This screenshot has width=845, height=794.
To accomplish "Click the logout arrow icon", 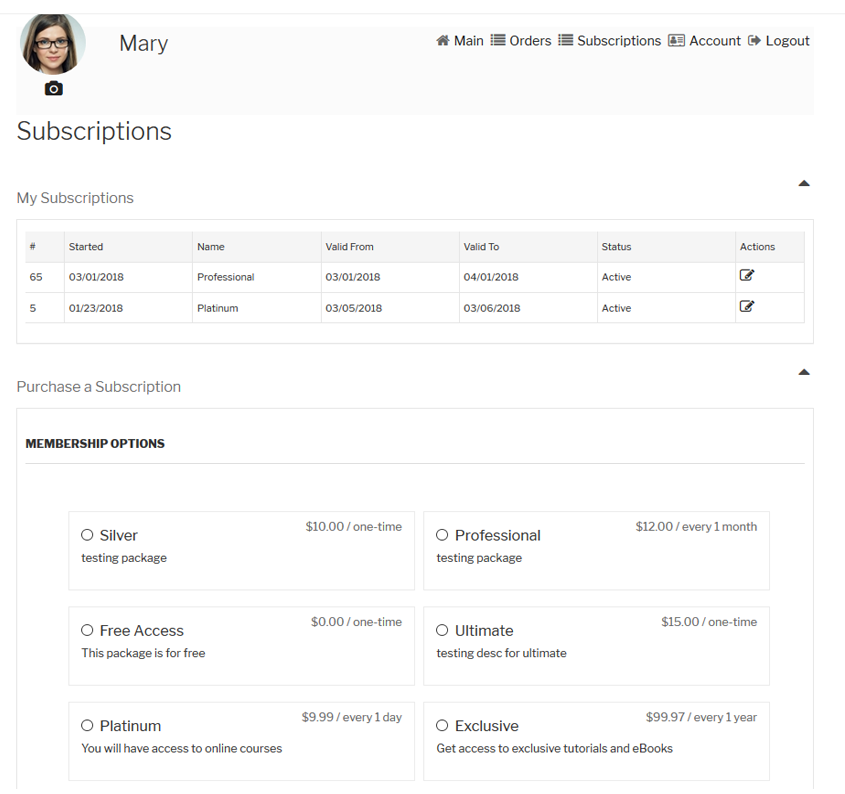I will pos(755,41).
